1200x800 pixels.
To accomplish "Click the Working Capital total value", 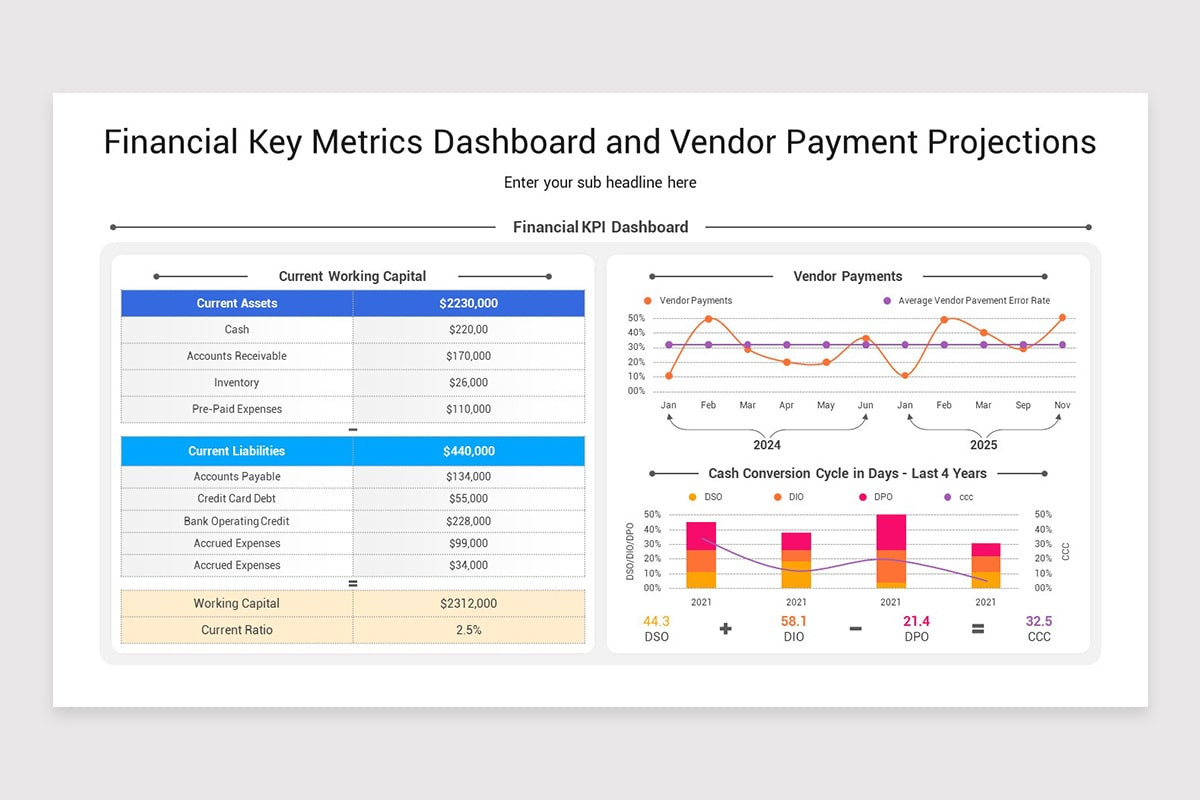I will pyautogui.click(x=467, y=603).
